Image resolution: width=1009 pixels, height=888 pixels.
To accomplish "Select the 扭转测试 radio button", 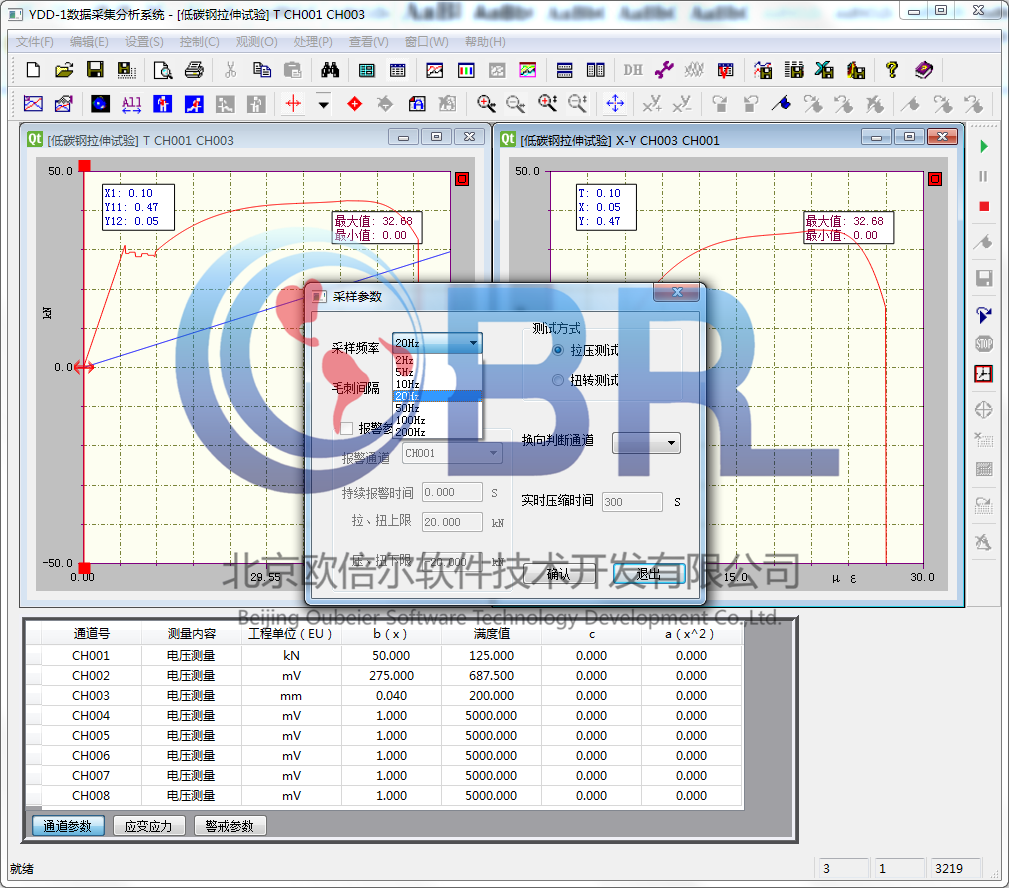I will 558,380.
